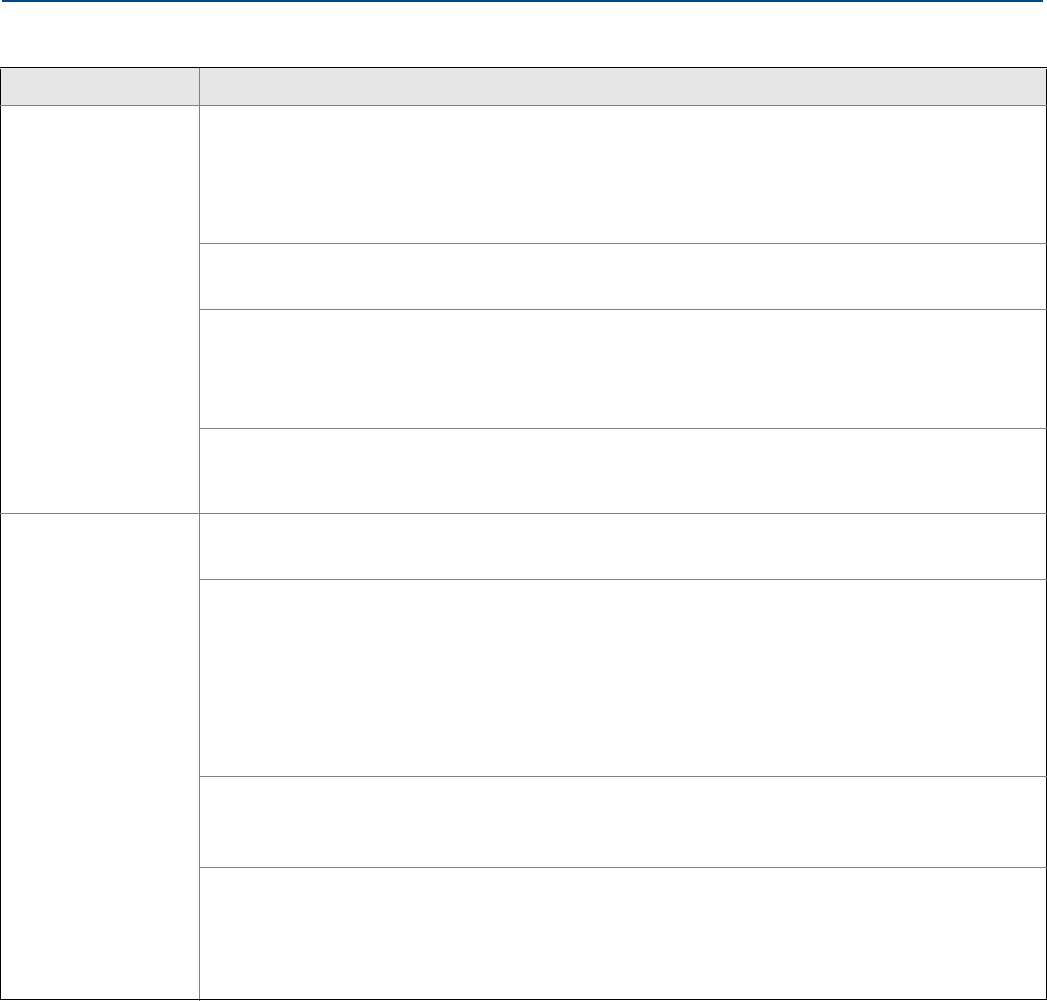
Task: Click the third wide cell in the upper group
Action: (622, 368)
